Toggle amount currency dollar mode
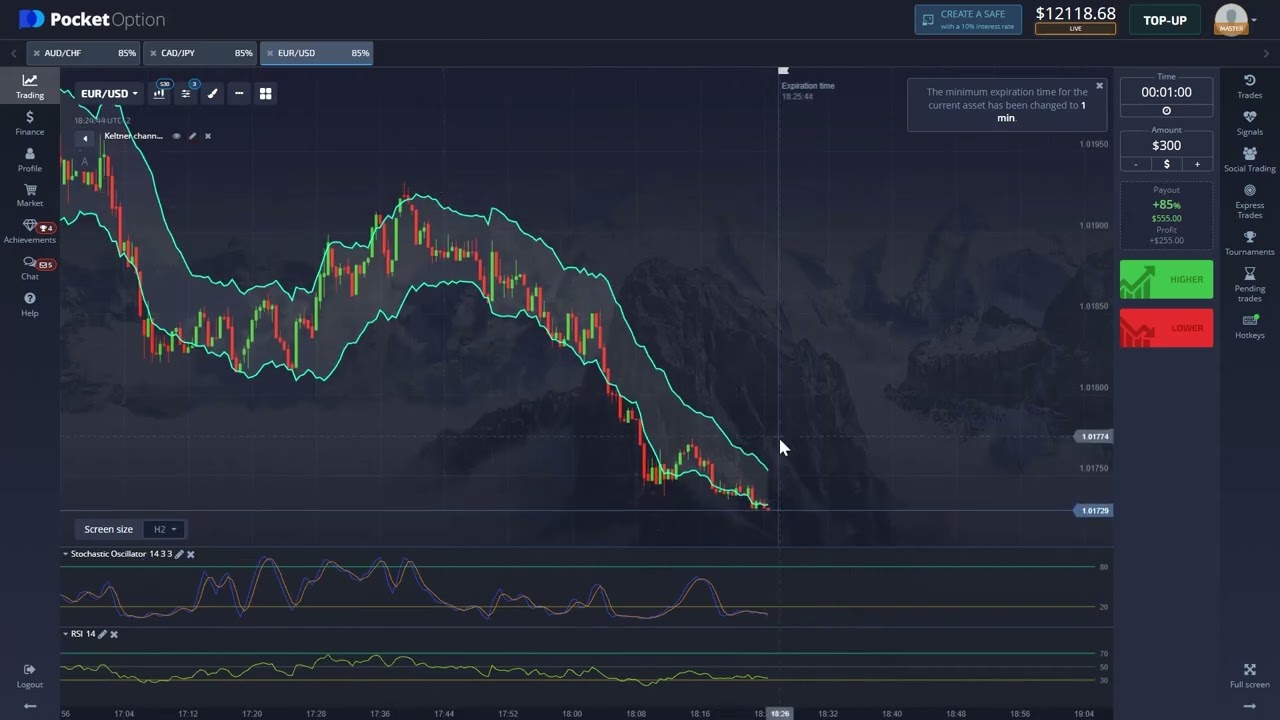The height and width of the screenshot is (720, 1280). (x=1166, y=164)
